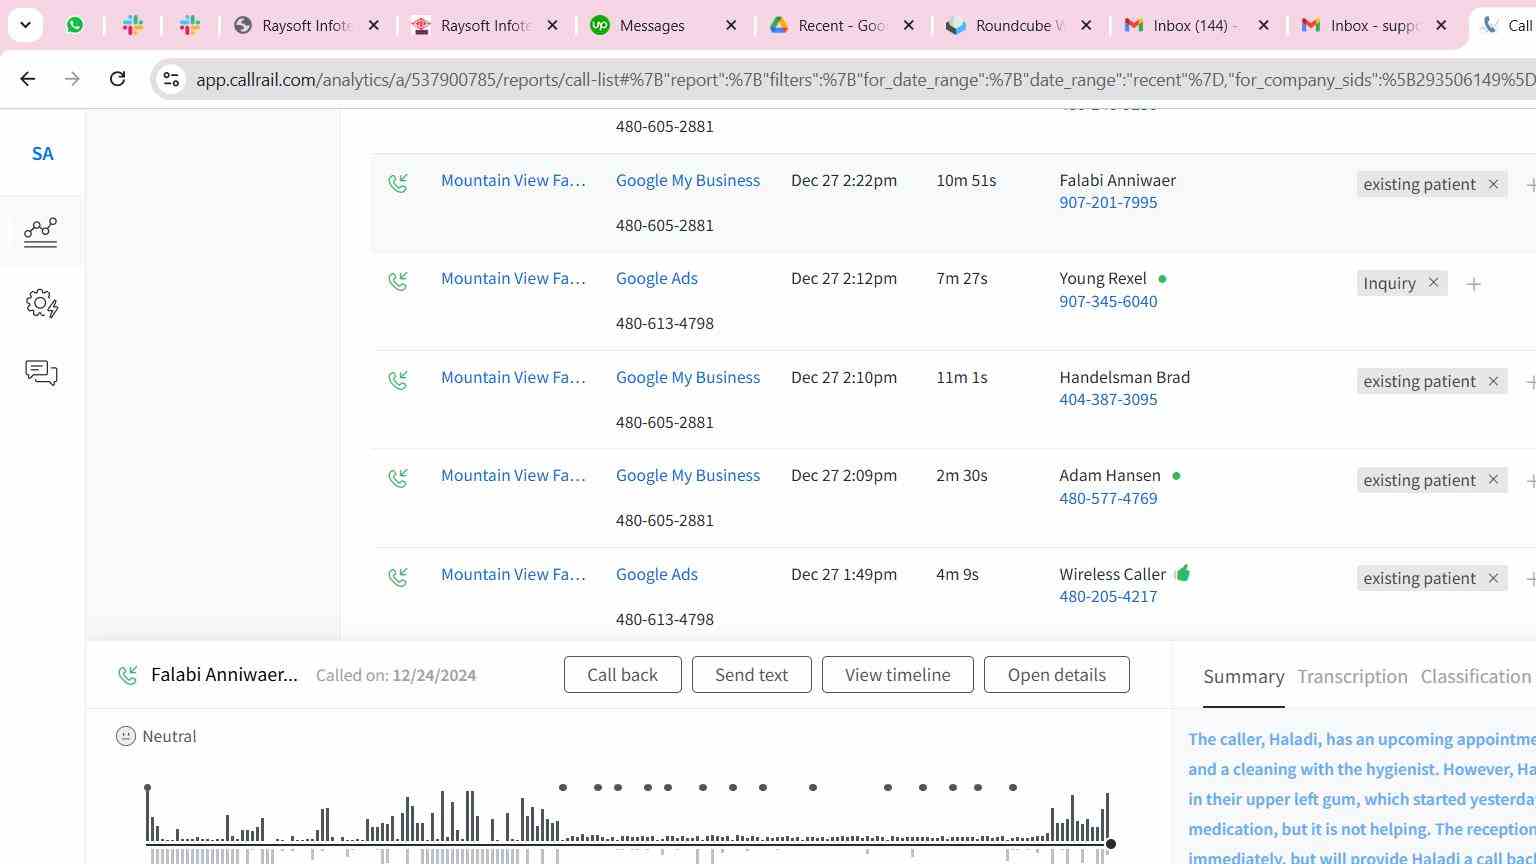Open Google My Business source for Adam Hansen

click(688, 475)
